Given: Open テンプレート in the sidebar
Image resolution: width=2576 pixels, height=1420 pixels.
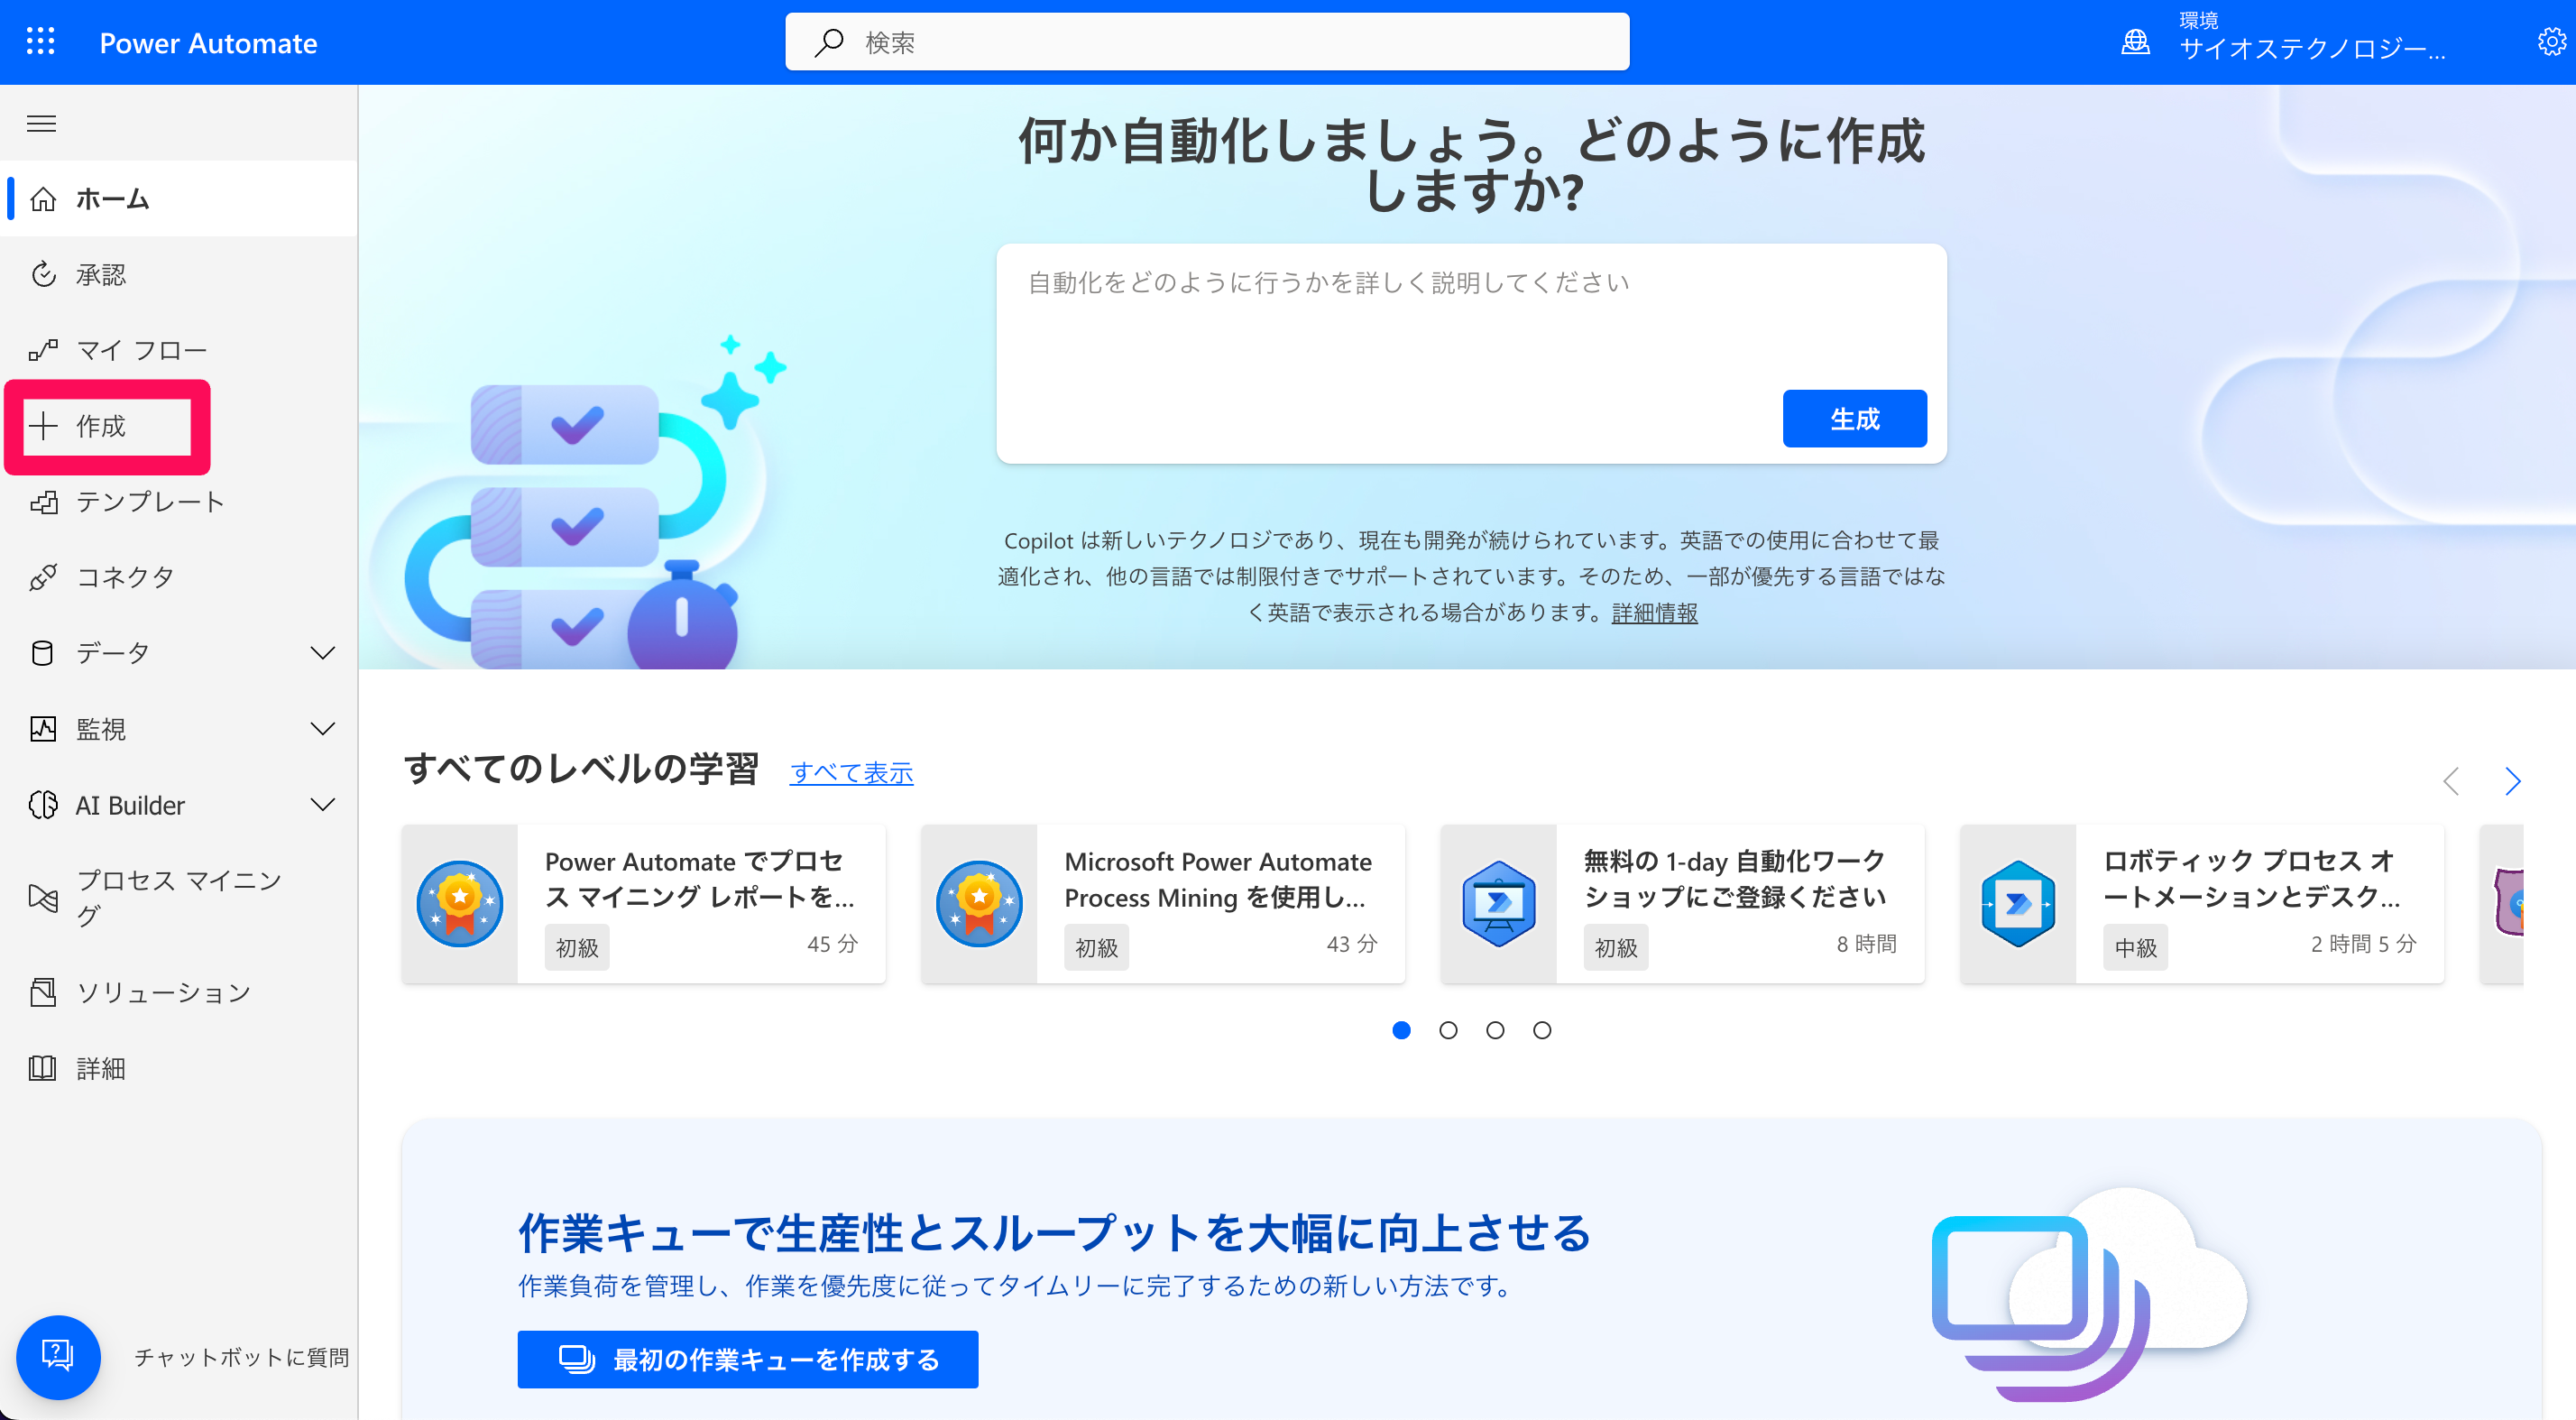Looking at the screenshot, I should point(179,501).
